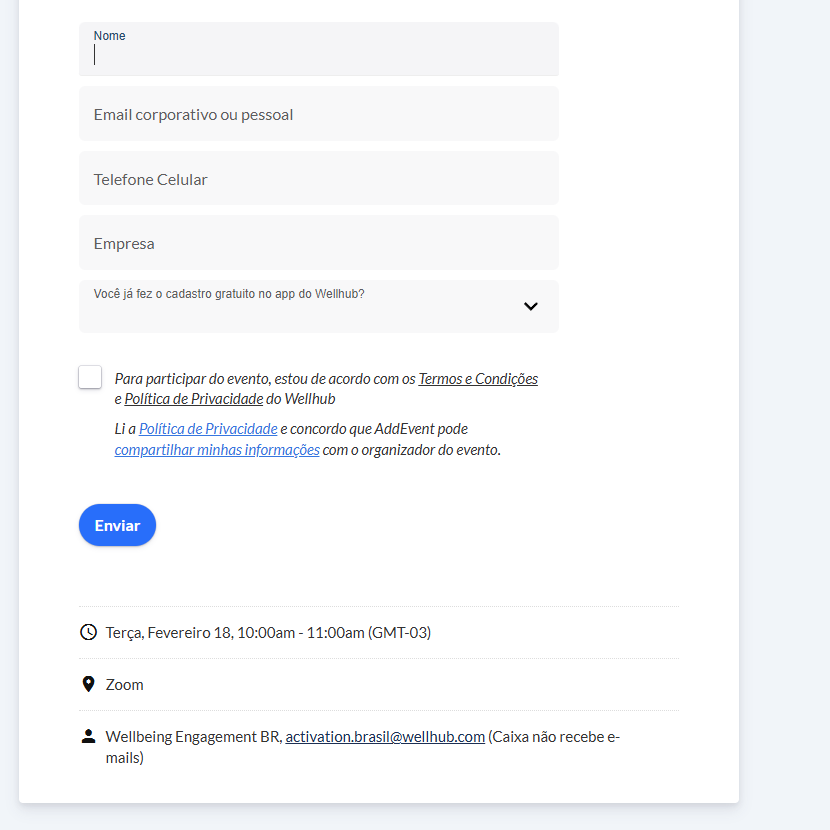
Task: Click the Zoom location text
Action: [x=125, y=685]
